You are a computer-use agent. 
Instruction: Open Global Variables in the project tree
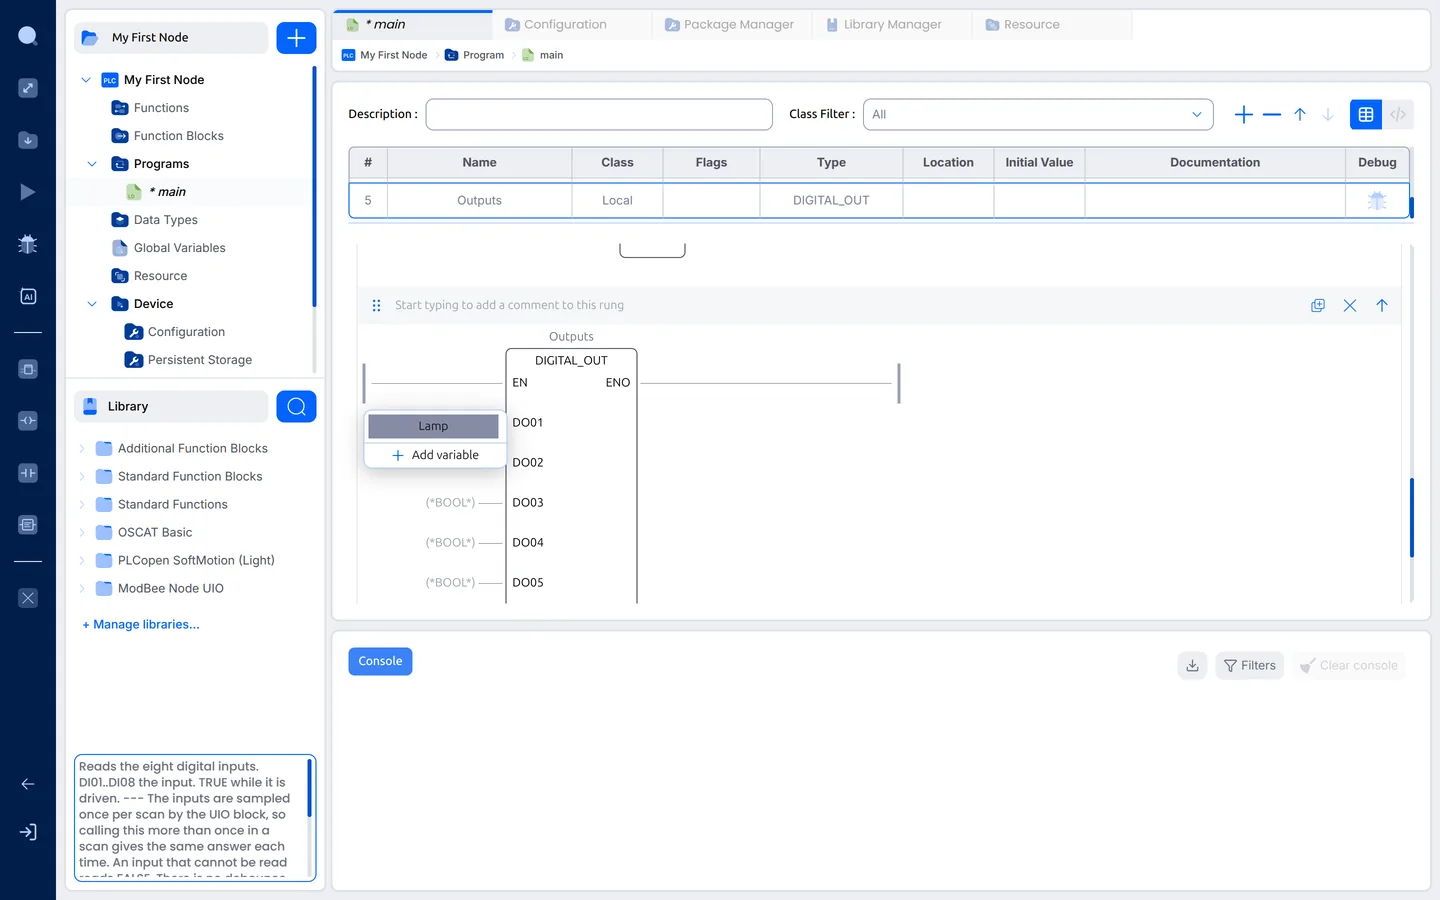pos(180,248)
